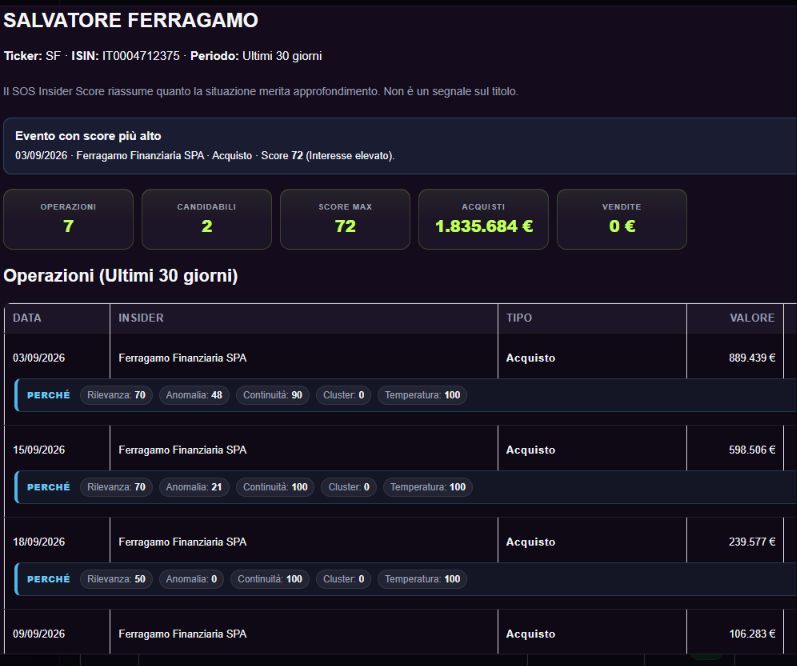Viewport: 797px width, 666px height.
Task: Select the ISIN IT0004712375 text
Action: [126, 56]
